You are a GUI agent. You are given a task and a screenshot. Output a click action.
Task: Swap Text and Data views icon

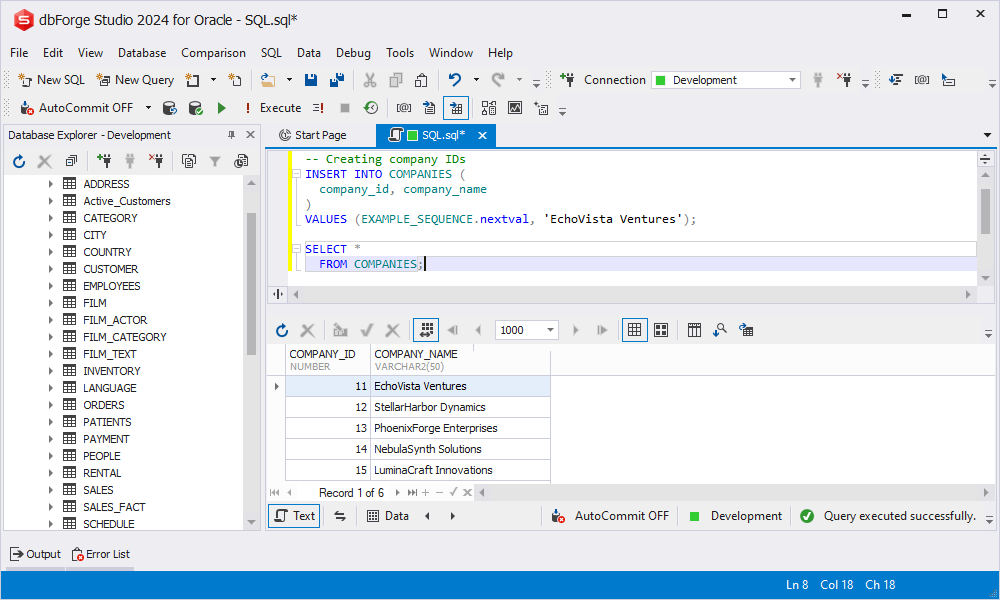[340, 516]
